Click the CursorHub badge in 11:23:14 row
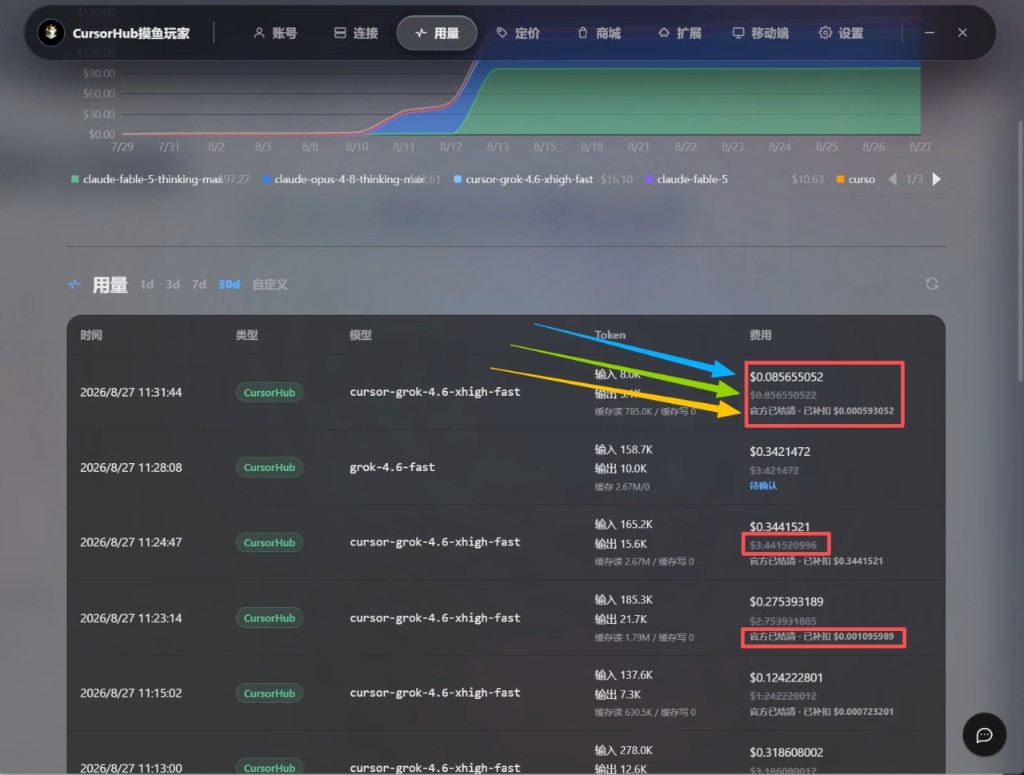Viewport: 1024px width, 775px height. click(x=269, y=618)
